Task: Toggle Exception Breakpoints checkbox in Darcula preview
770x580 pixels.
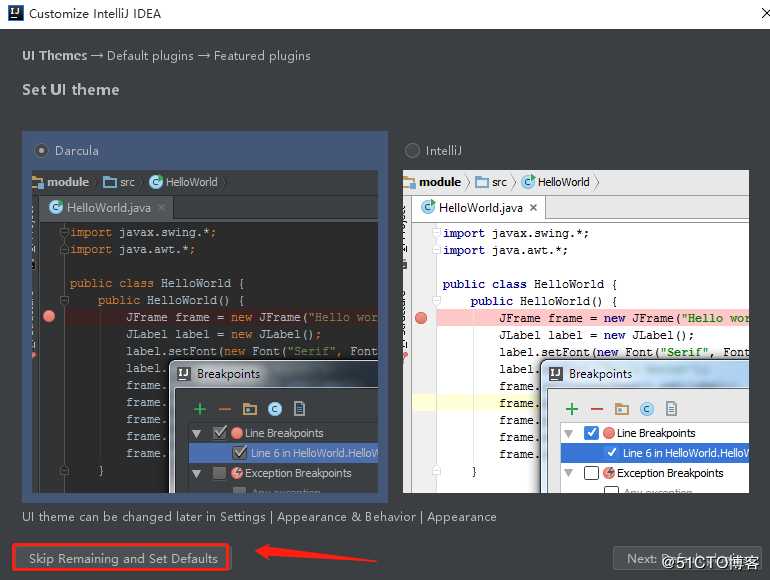Action: (x=220, y=473)
